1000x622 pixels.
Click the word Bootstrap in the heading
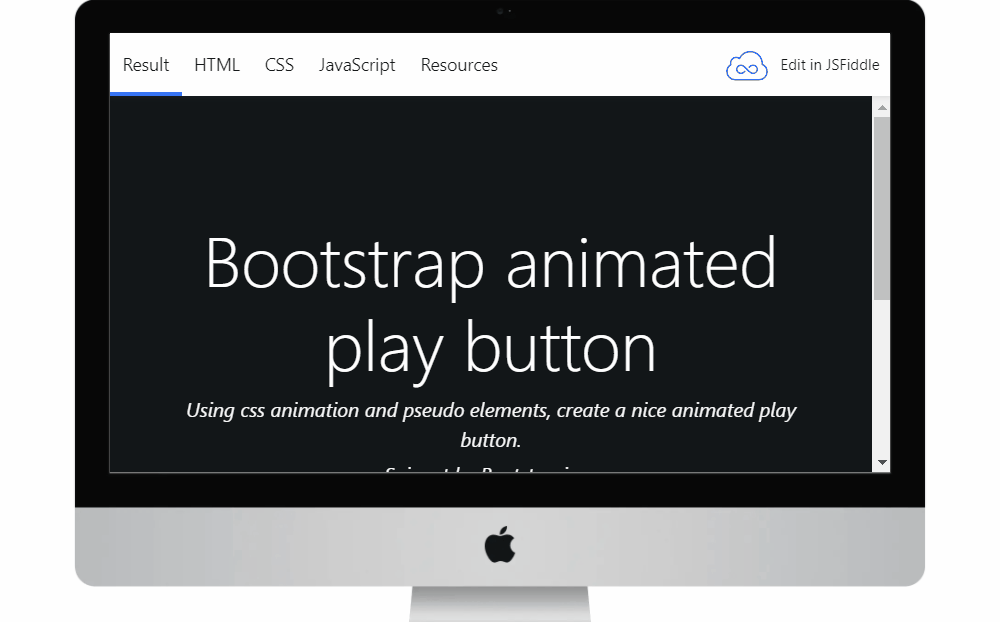coord(344,264)
